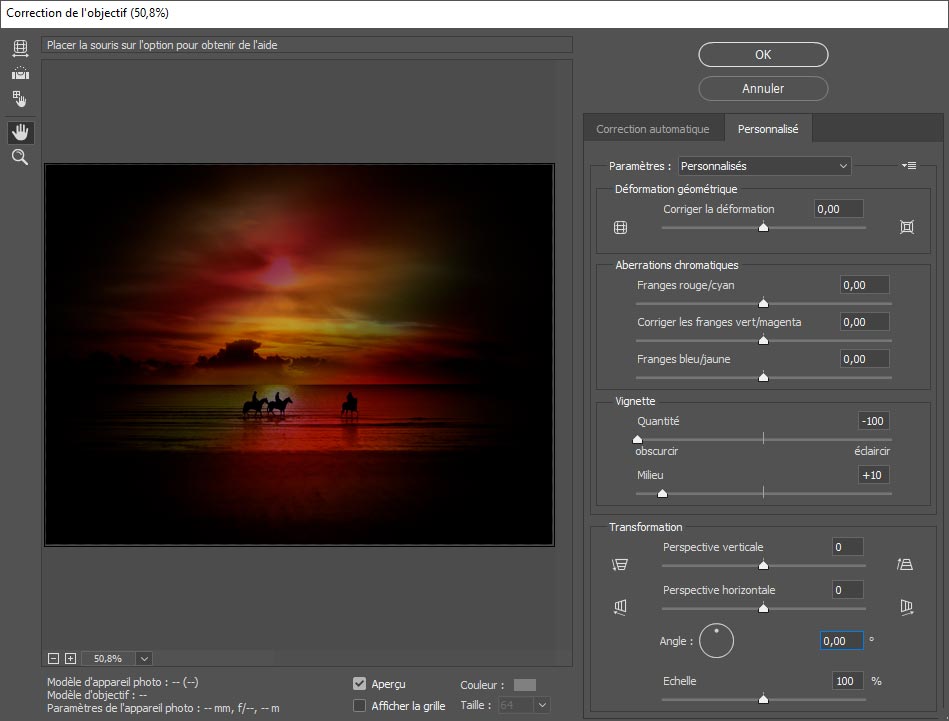
Task: Open the Paramètres dropdown
Action: pos(764,166)
